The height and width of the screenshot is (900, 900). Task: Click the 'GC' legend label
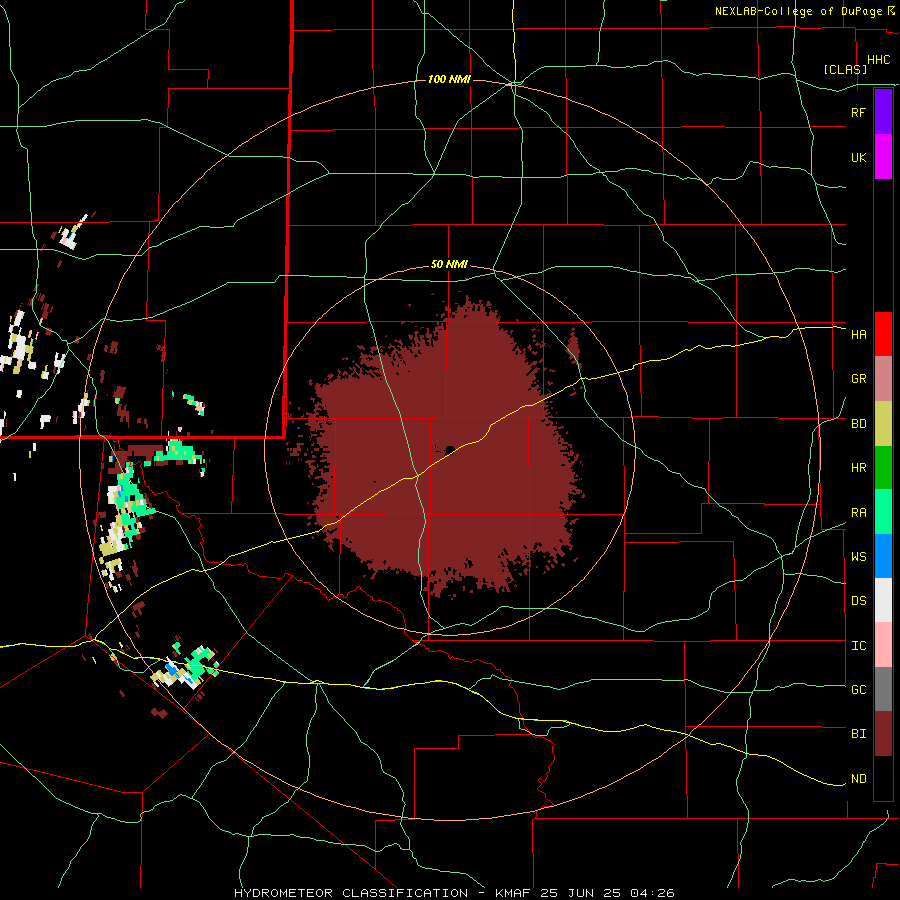(858, 690)
